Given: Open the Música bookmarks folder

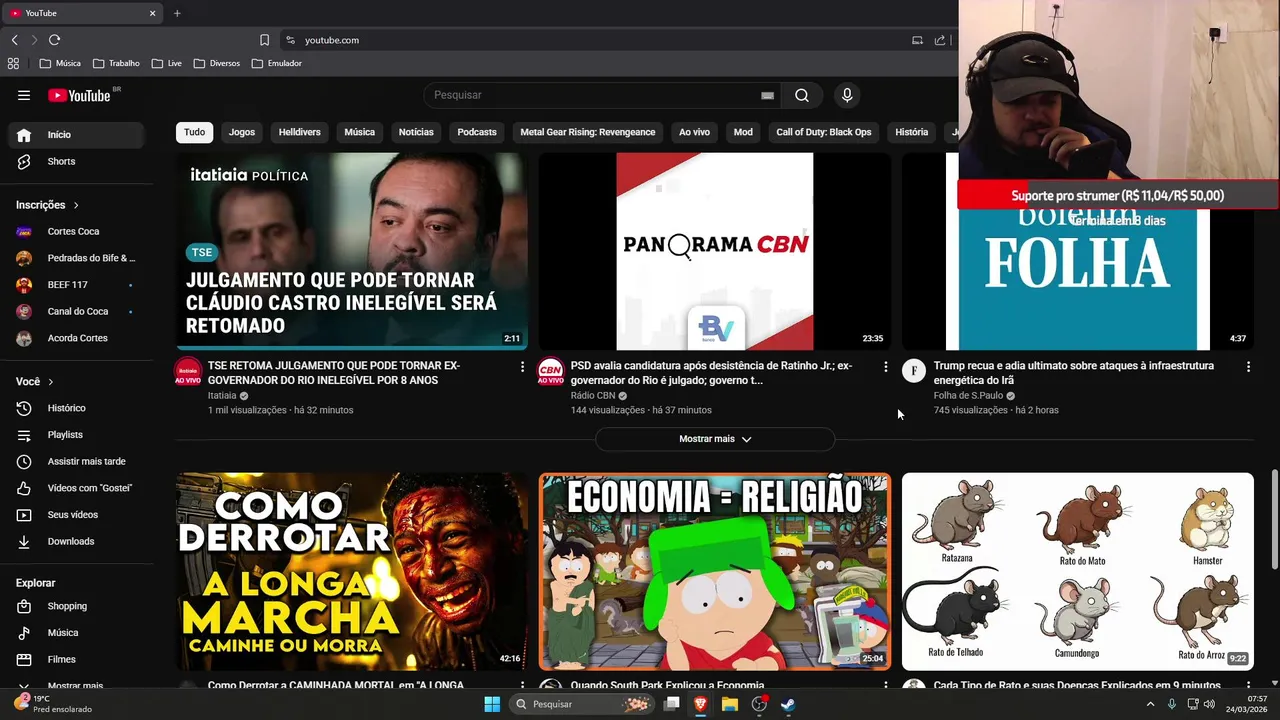Looking at the screenshot, I should (x=60, y=63).
